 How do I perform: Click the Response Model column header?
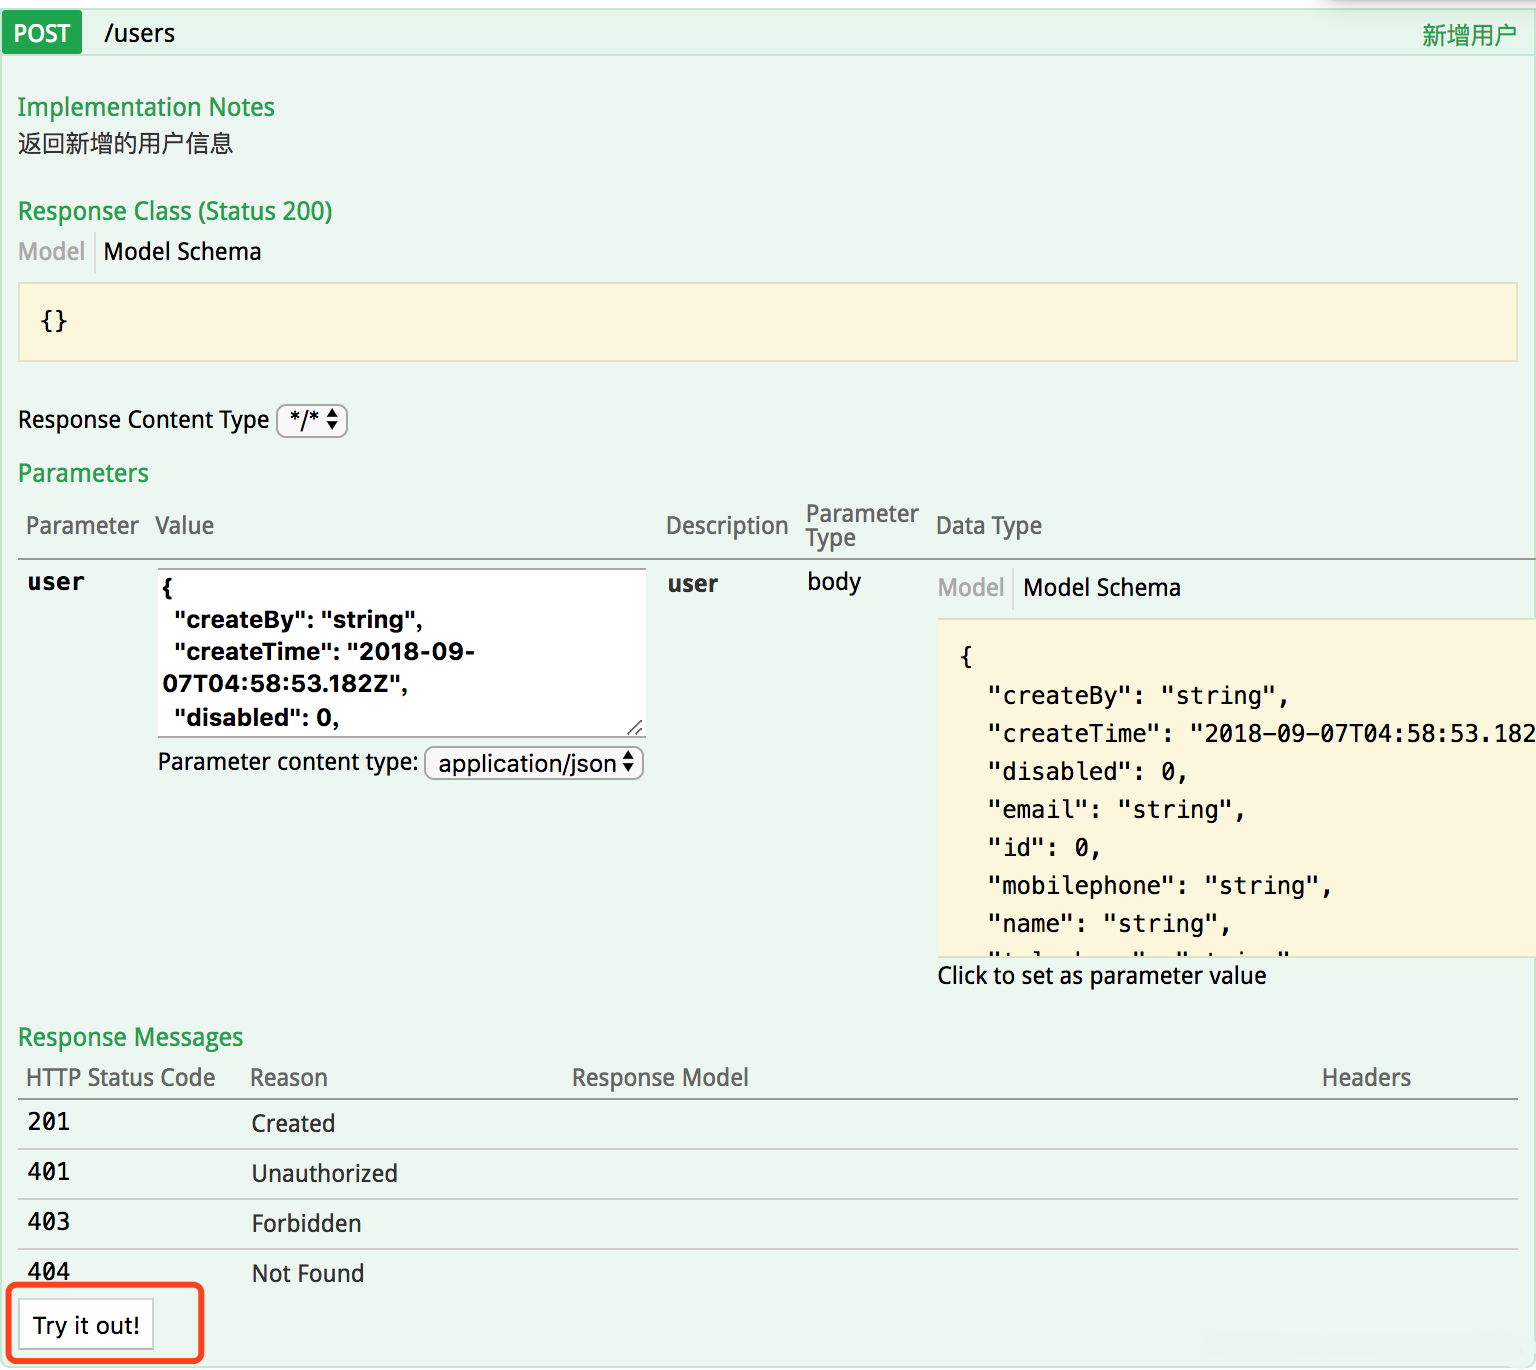(660, 1078)
